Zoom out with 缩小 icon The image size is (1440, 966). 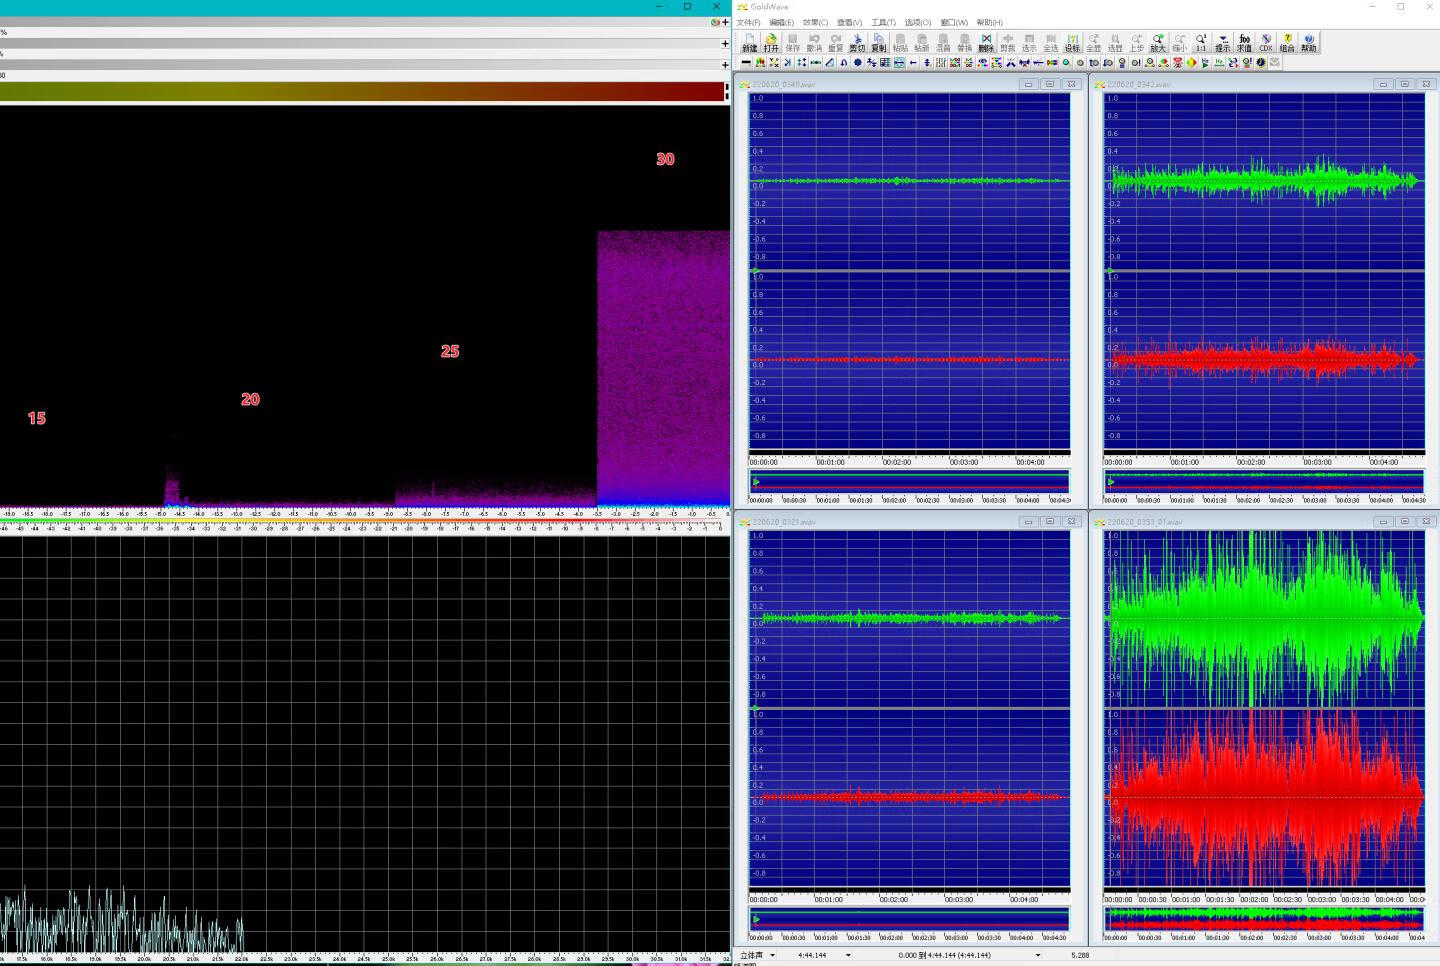(x=1179, y=43)
